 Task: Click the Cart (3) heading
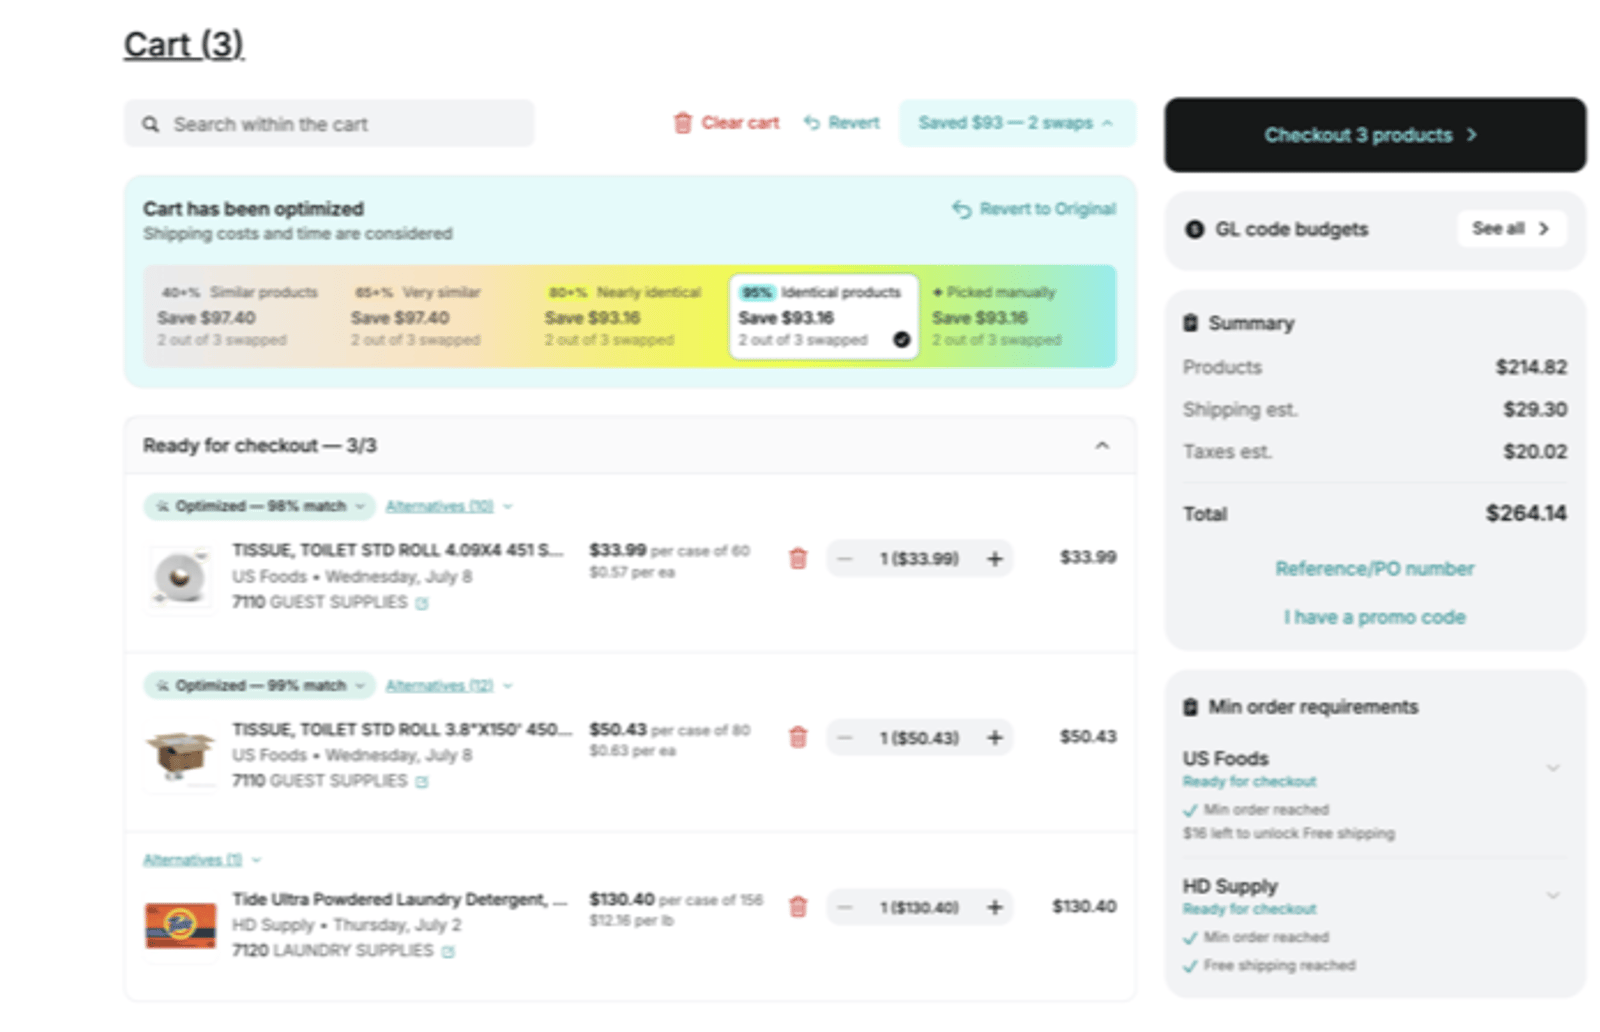(x=184, y=44)
